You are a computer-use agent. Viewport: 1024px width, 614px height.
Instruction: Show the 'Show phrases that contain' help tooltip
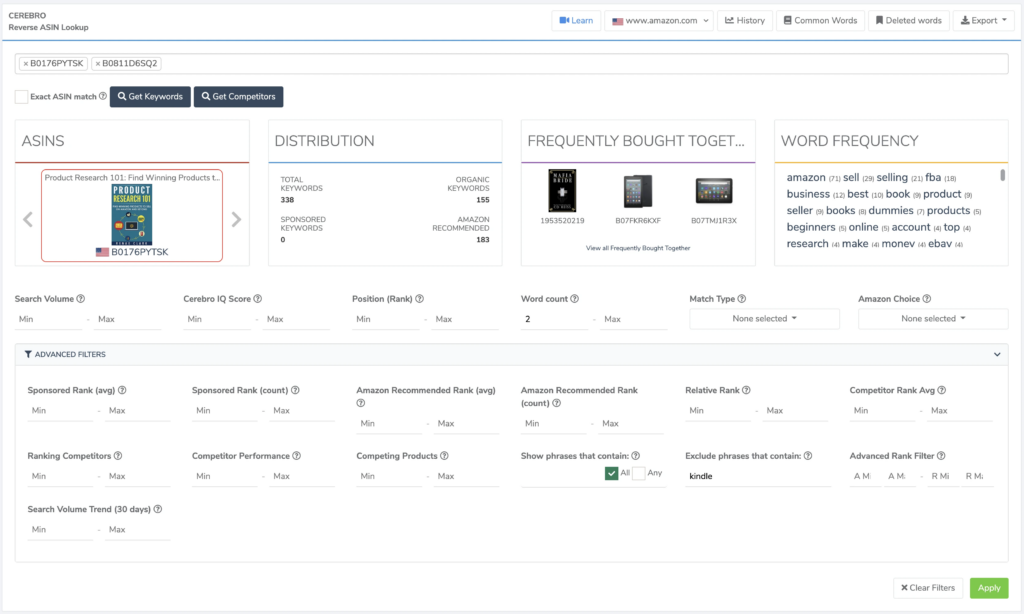click(635, 456)
